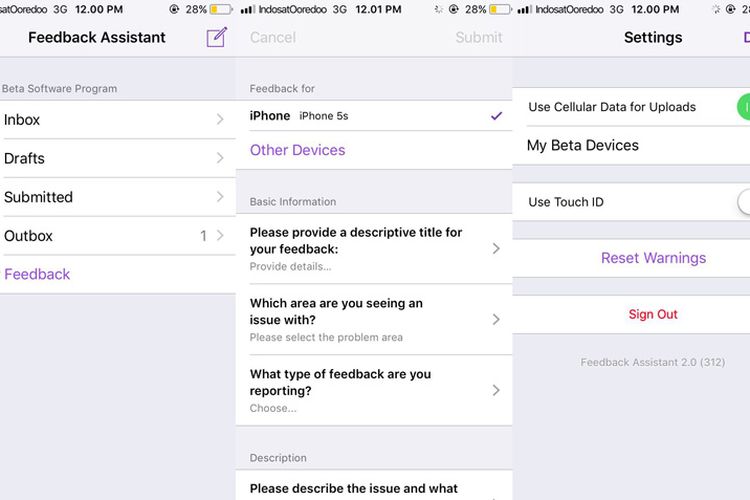
Task: Select the iPhone 5s checkmark
Action: point(496,116)
